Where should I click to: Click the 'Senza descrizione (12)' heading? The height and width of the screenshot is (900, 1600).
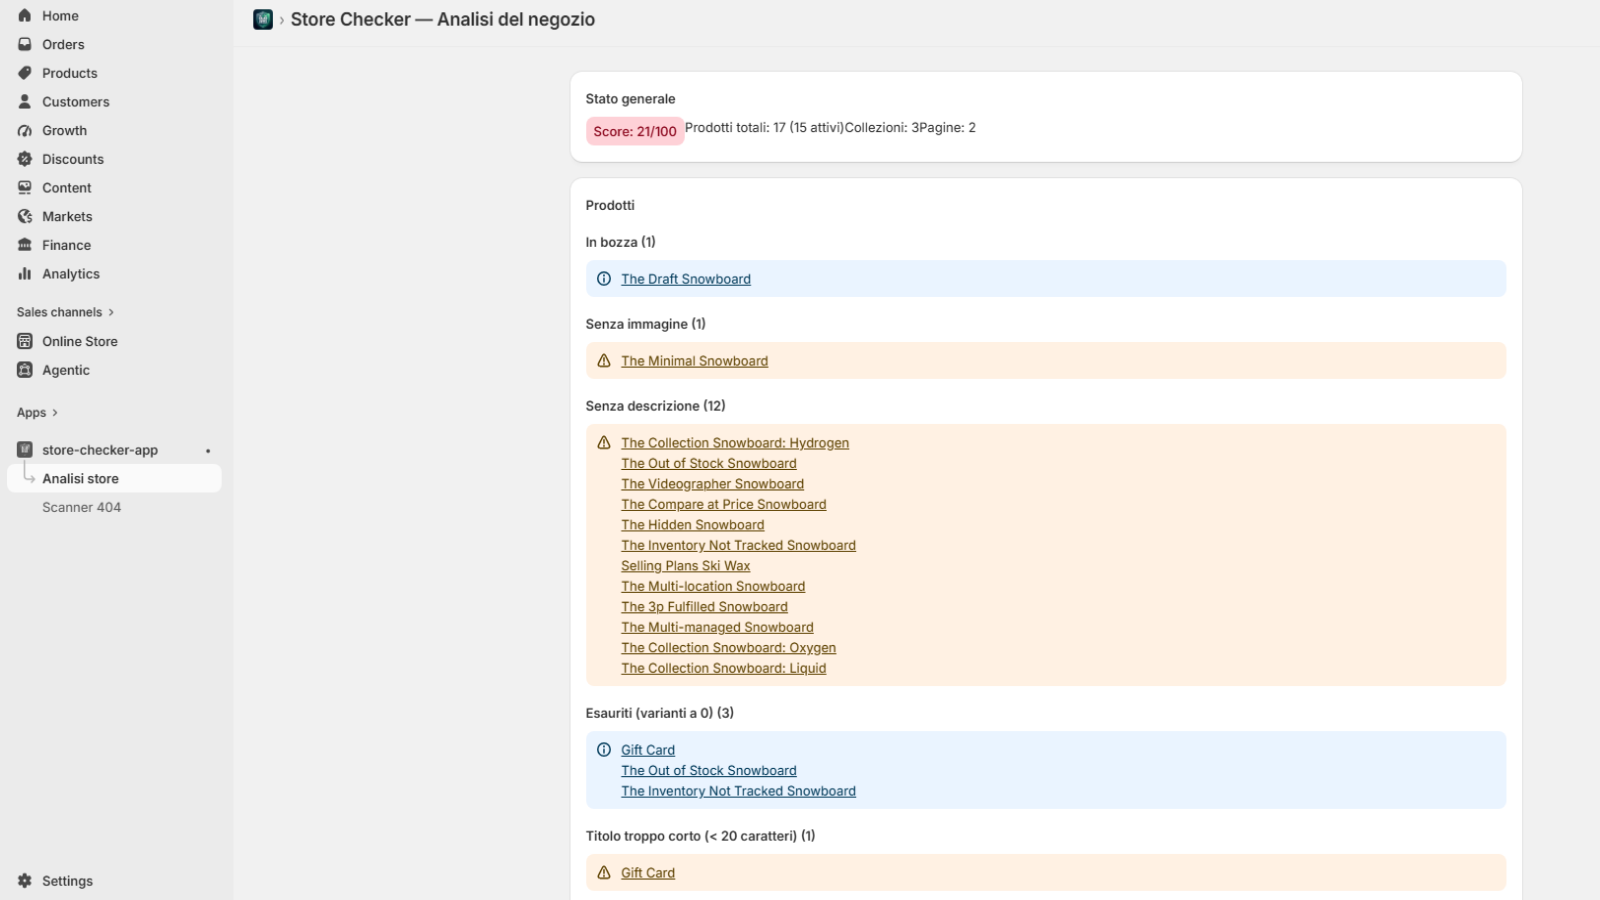tap(656, 406)
